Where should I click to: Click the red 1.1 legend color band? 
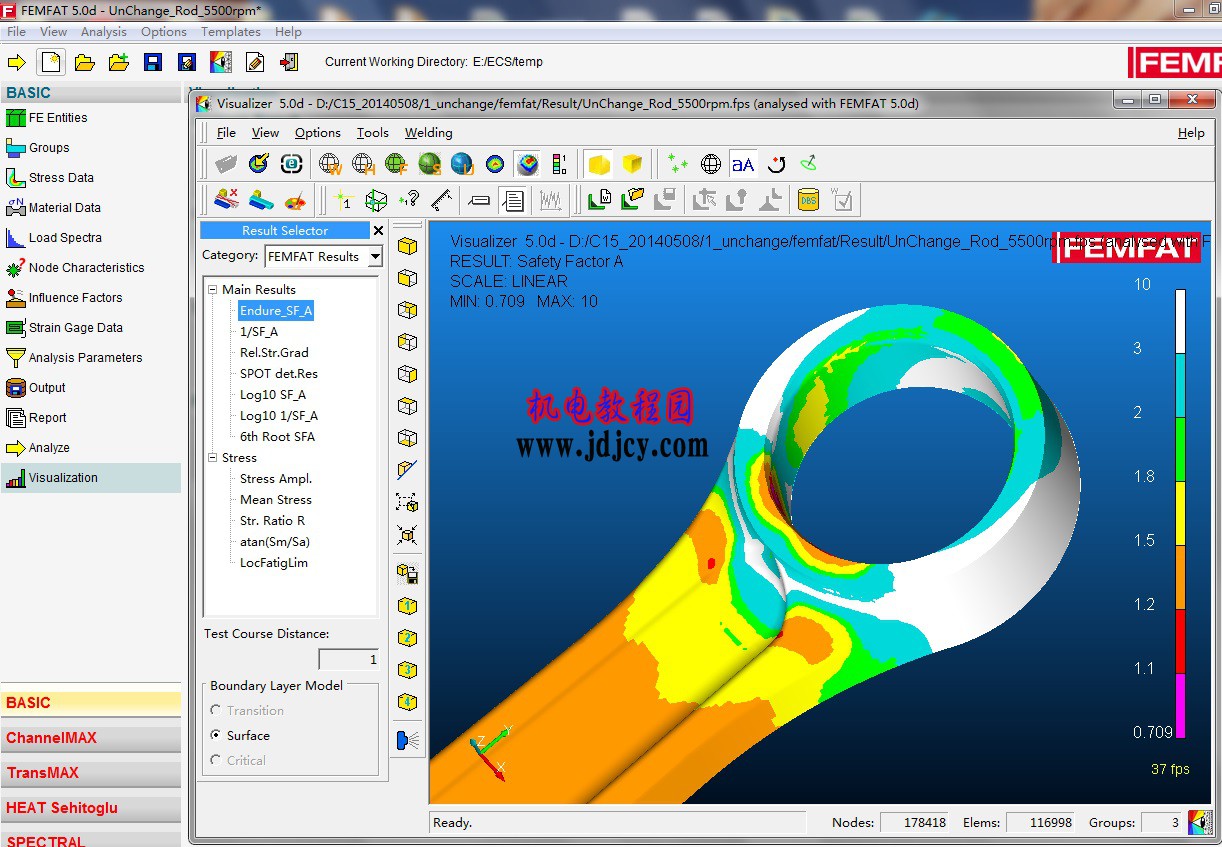[1180, 641]
